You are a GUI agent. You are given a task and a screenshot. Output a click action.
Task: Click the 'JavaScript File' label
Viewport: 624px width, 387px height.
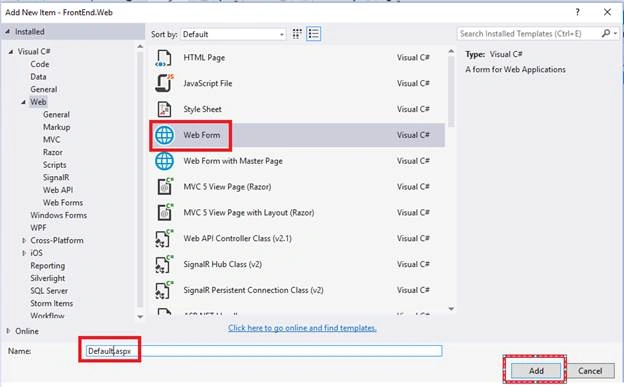point(208,84)
